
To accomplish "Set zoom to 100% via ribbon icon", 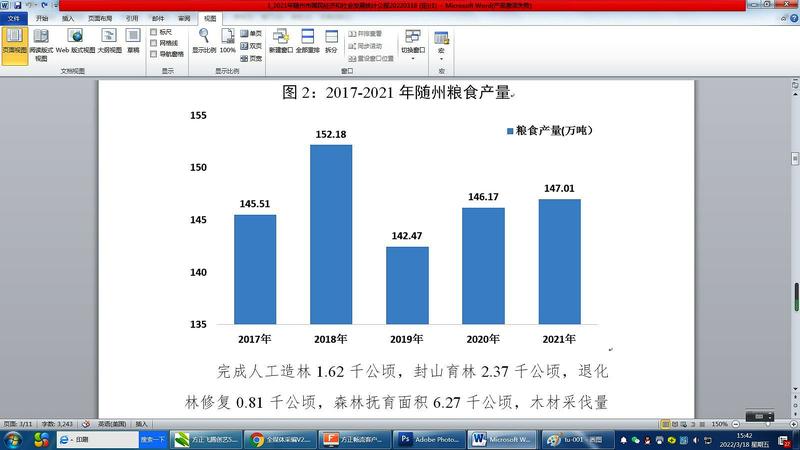I will coord(228,41).
